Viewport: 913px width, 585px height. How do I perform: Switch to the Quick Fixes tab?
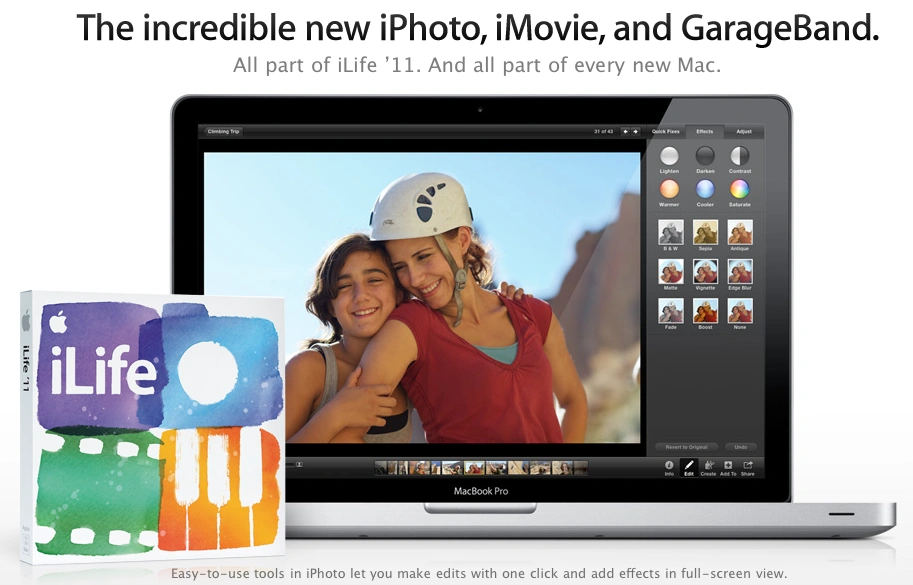(666, 132)
